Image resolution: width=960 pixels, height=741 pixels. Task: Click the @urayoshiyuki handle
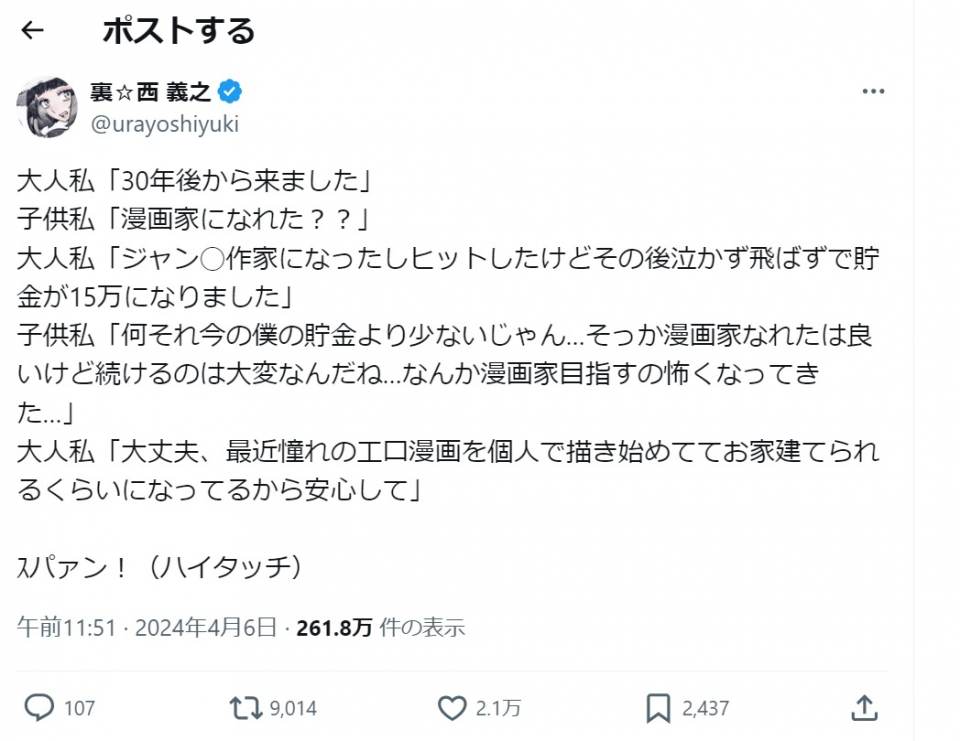coord(165,124)
